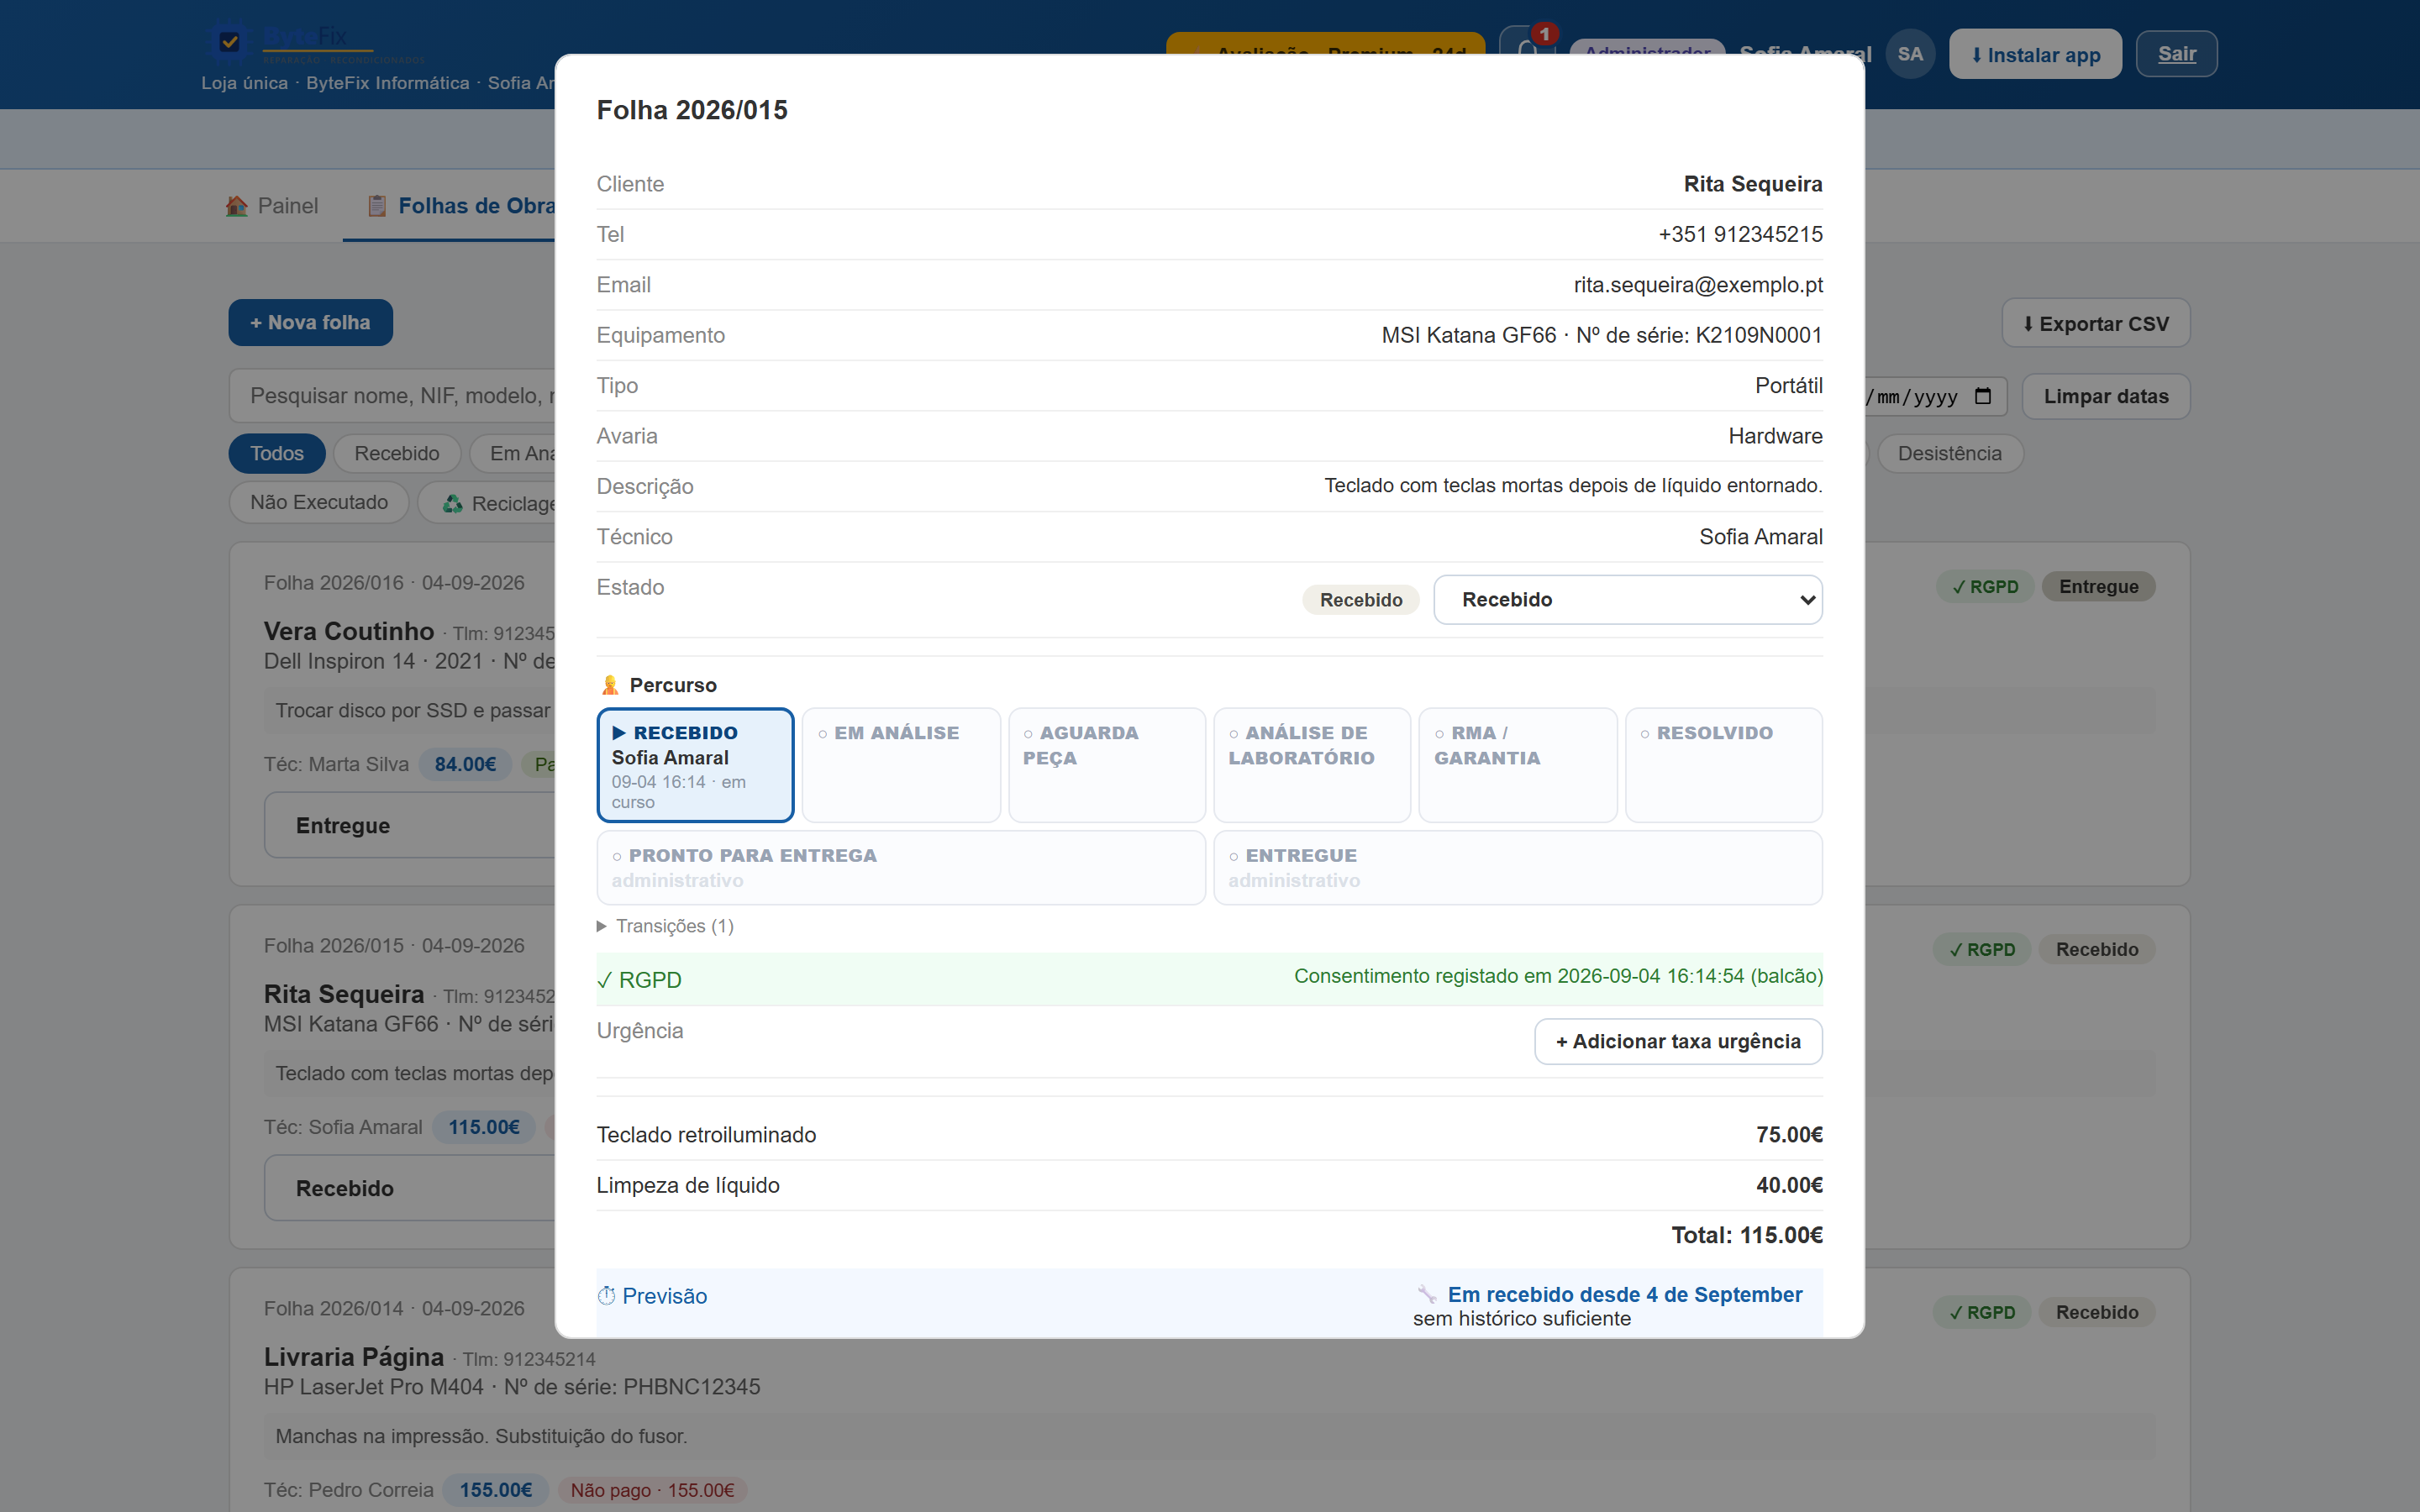Screen dimensions: 2420x1512
Task: Click the recycle icon on Reciclagem chip
Action: pyautogui.click(x=453, y=503)
